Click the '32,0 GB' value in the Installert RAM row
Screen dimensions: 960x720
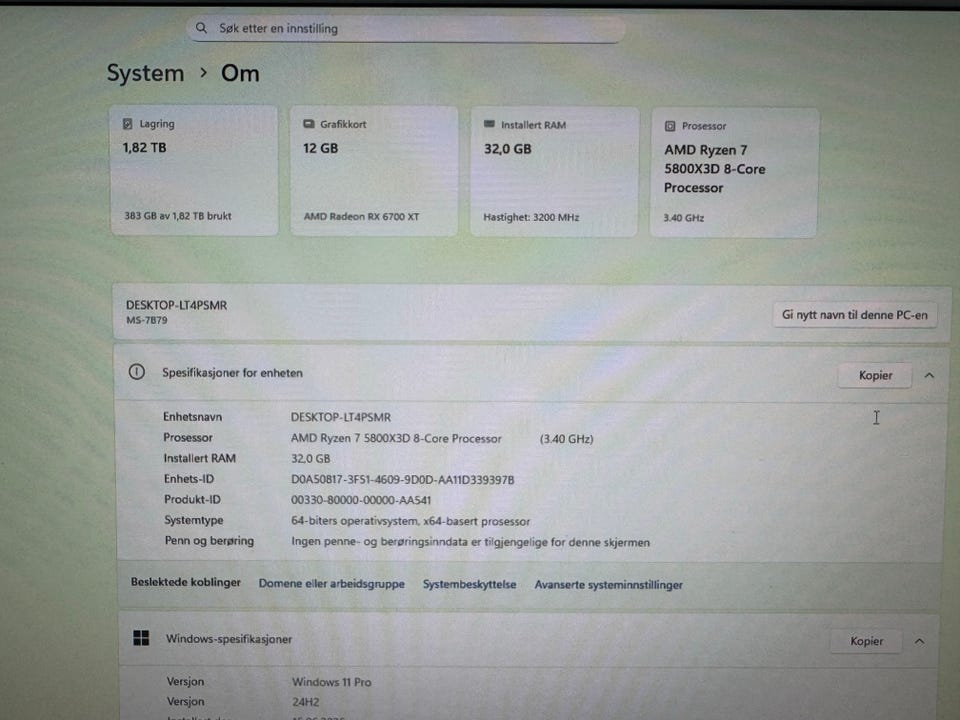click(310, 459)
